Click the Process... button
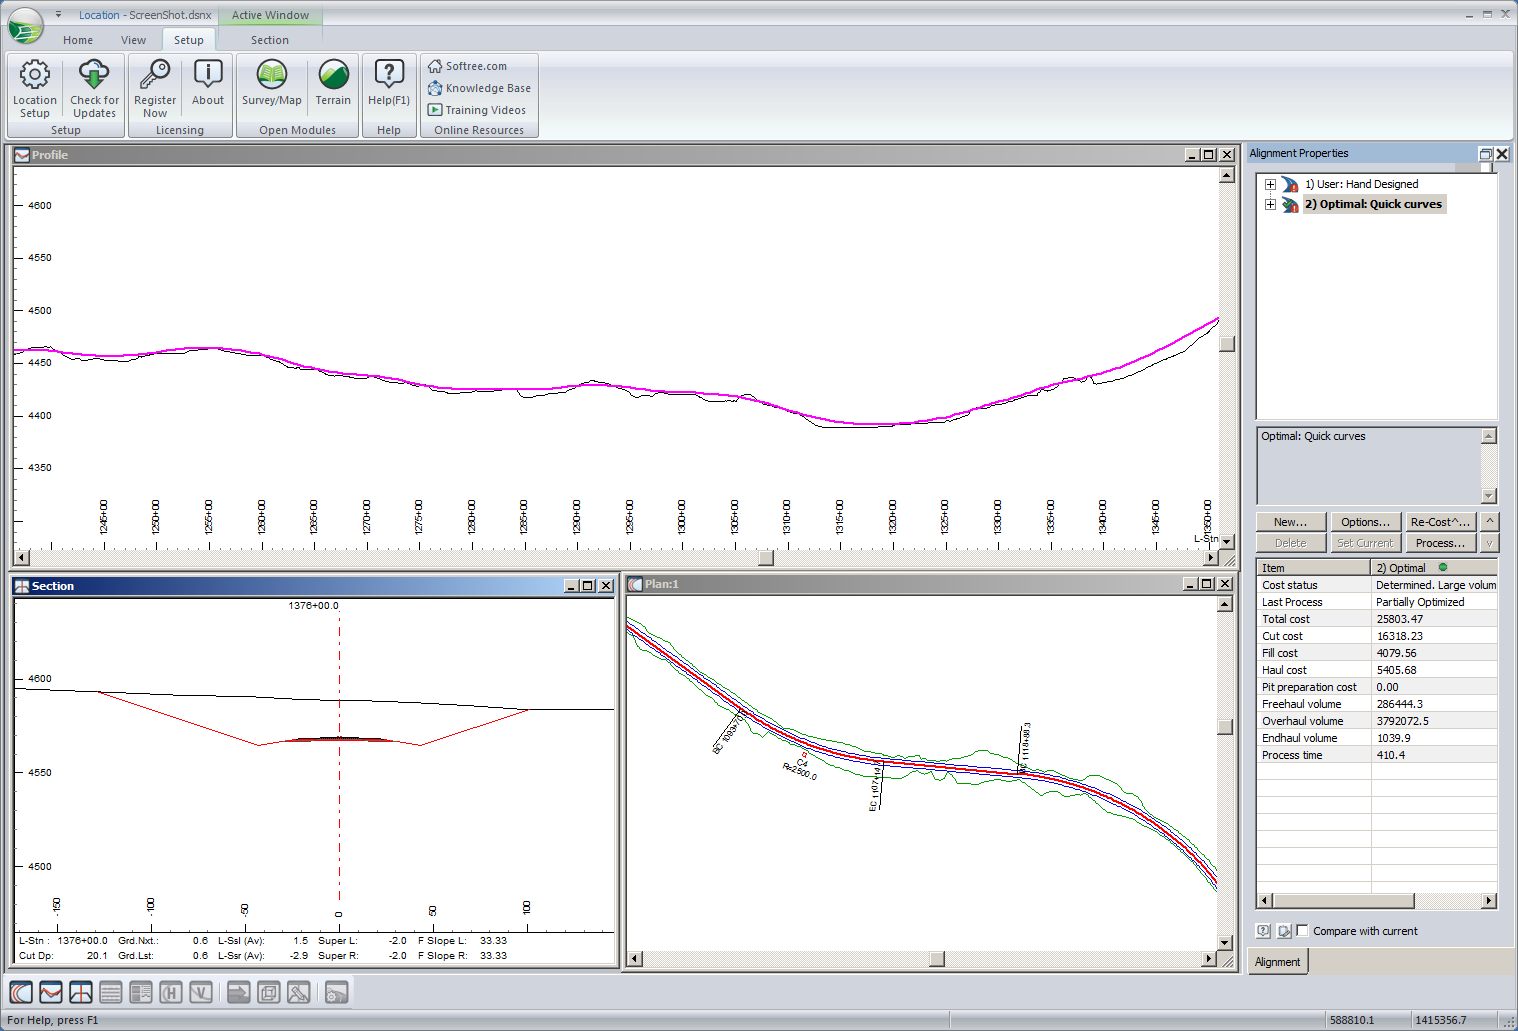The width and height of the screenshot is (1518, 1031). pos(1439,543)
